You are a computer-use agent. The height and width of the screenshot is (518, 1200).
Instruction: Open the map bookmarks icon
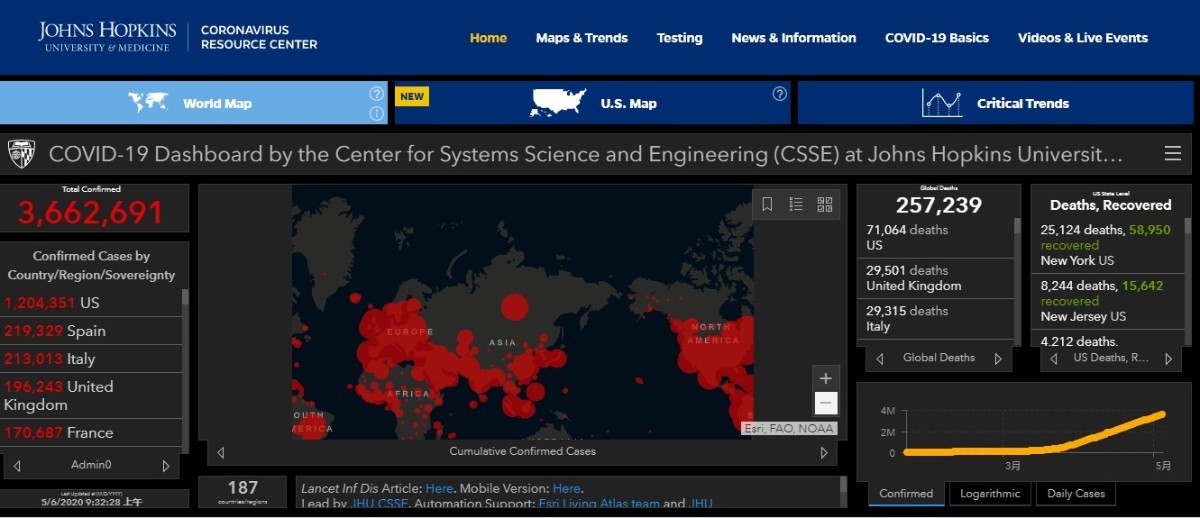pyautogui.click(x=768, y=204)
